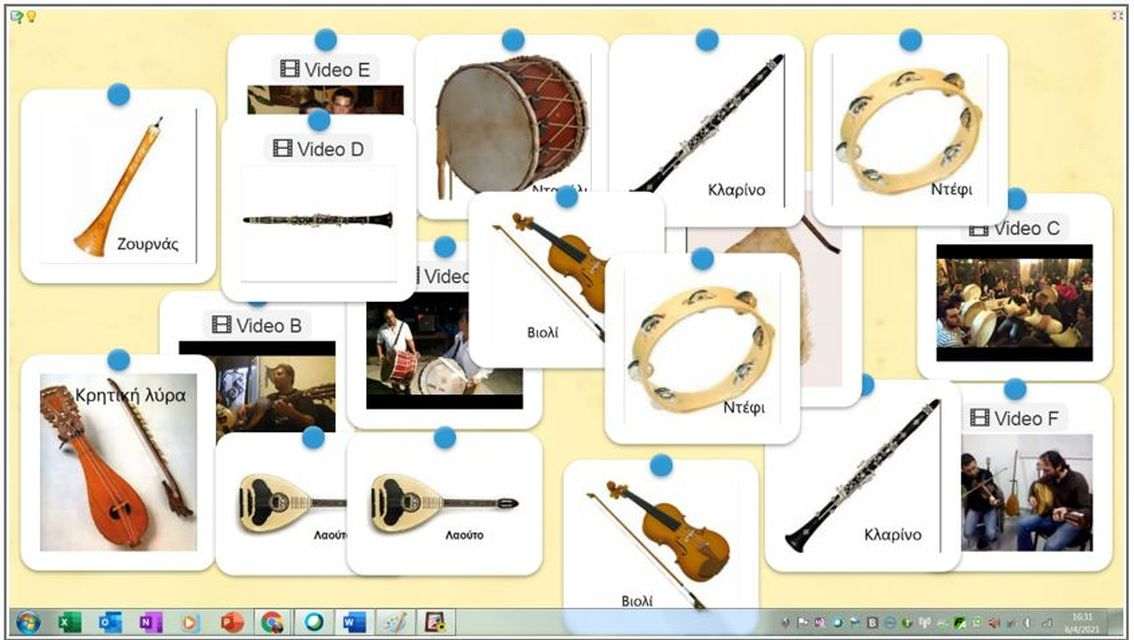Click the Video D title label
Screen dimensions: 1134x640
(331, 149)
